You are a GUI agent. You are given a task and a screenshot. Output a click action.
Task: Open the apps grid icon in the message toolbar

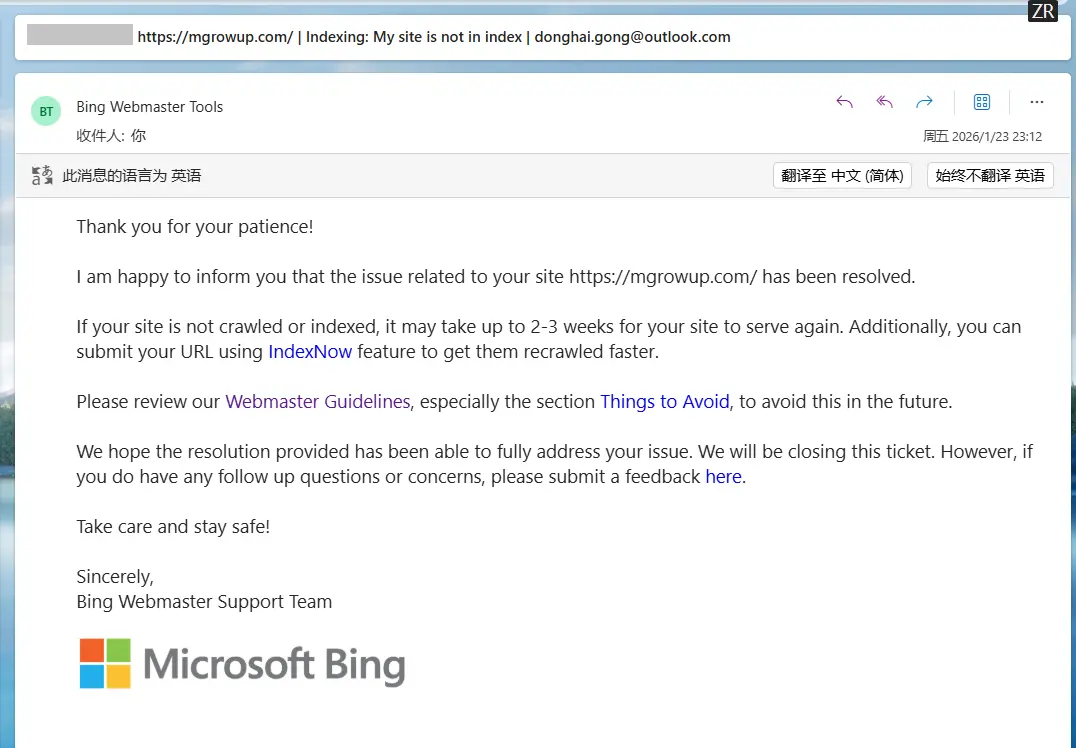coord(982,102)
